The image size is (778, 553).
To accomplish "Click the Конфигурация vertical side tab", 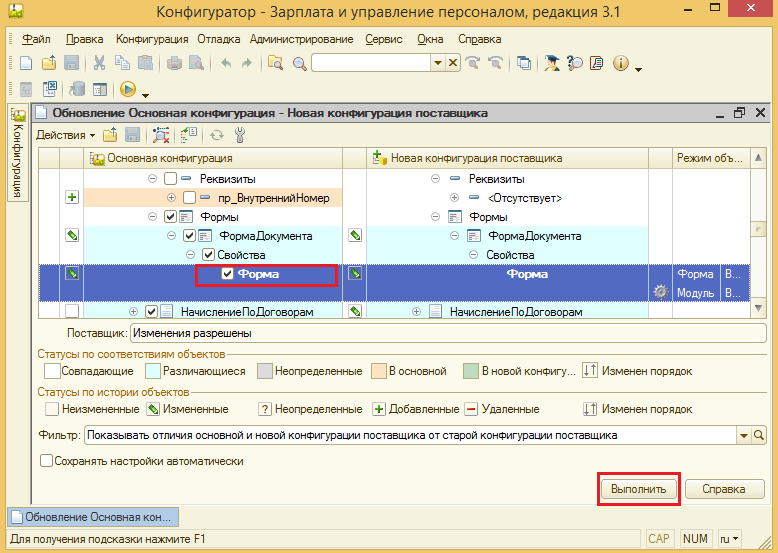I will pyautogui.click(x=18, y=153).
